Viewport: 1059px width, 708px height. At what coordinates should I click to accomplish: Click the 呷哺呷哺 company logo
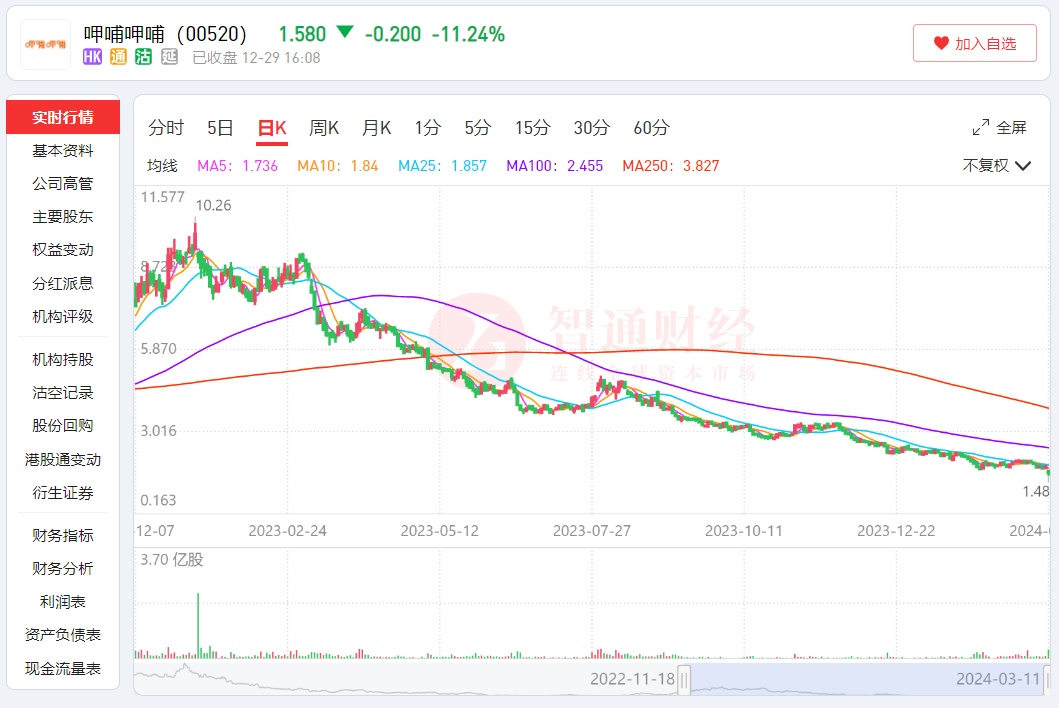[x=46, y=45]
